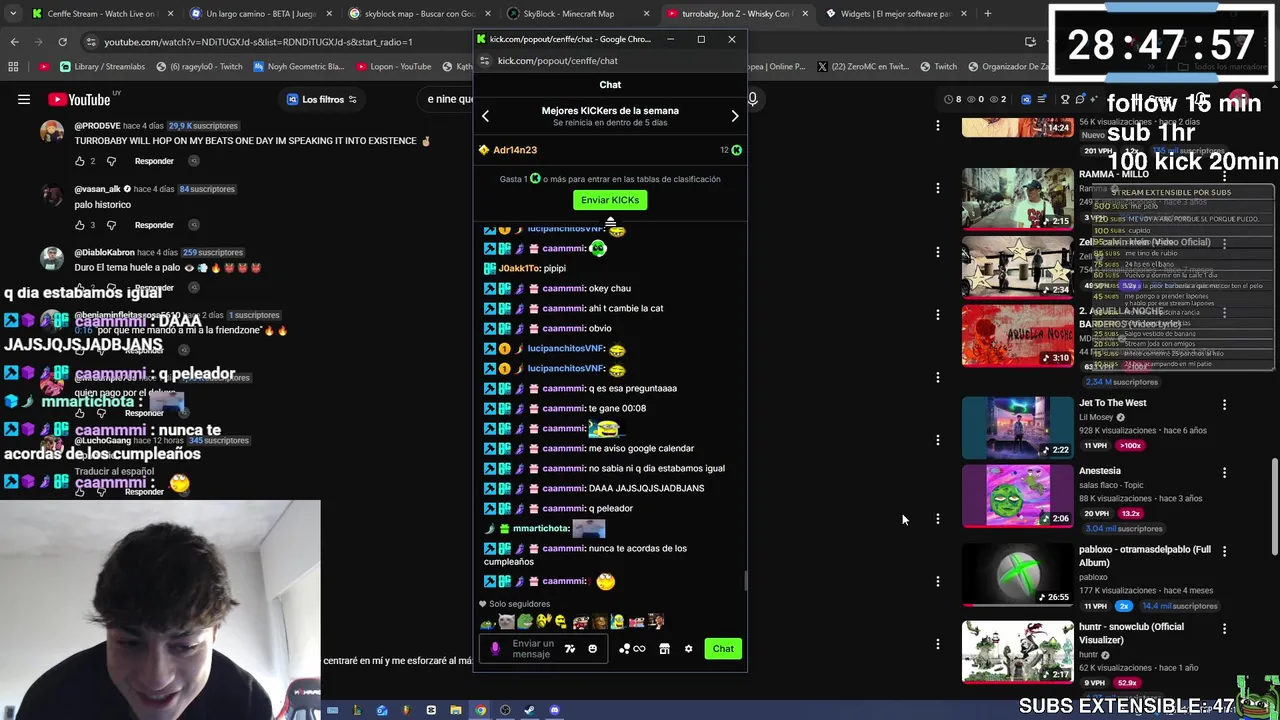Open options for pabloxo otramasdelpablo album

pos(1224,550)
